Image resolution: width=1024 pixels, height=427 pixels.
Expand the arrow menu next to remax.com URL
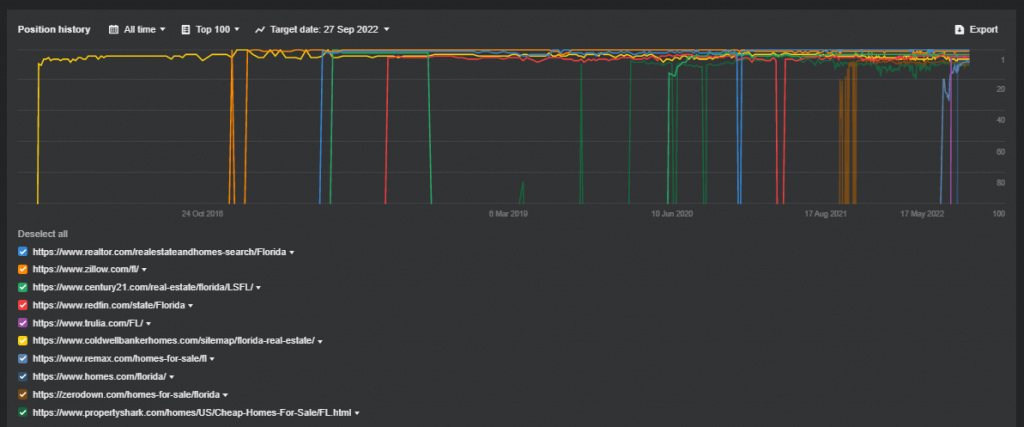[212, 359]
